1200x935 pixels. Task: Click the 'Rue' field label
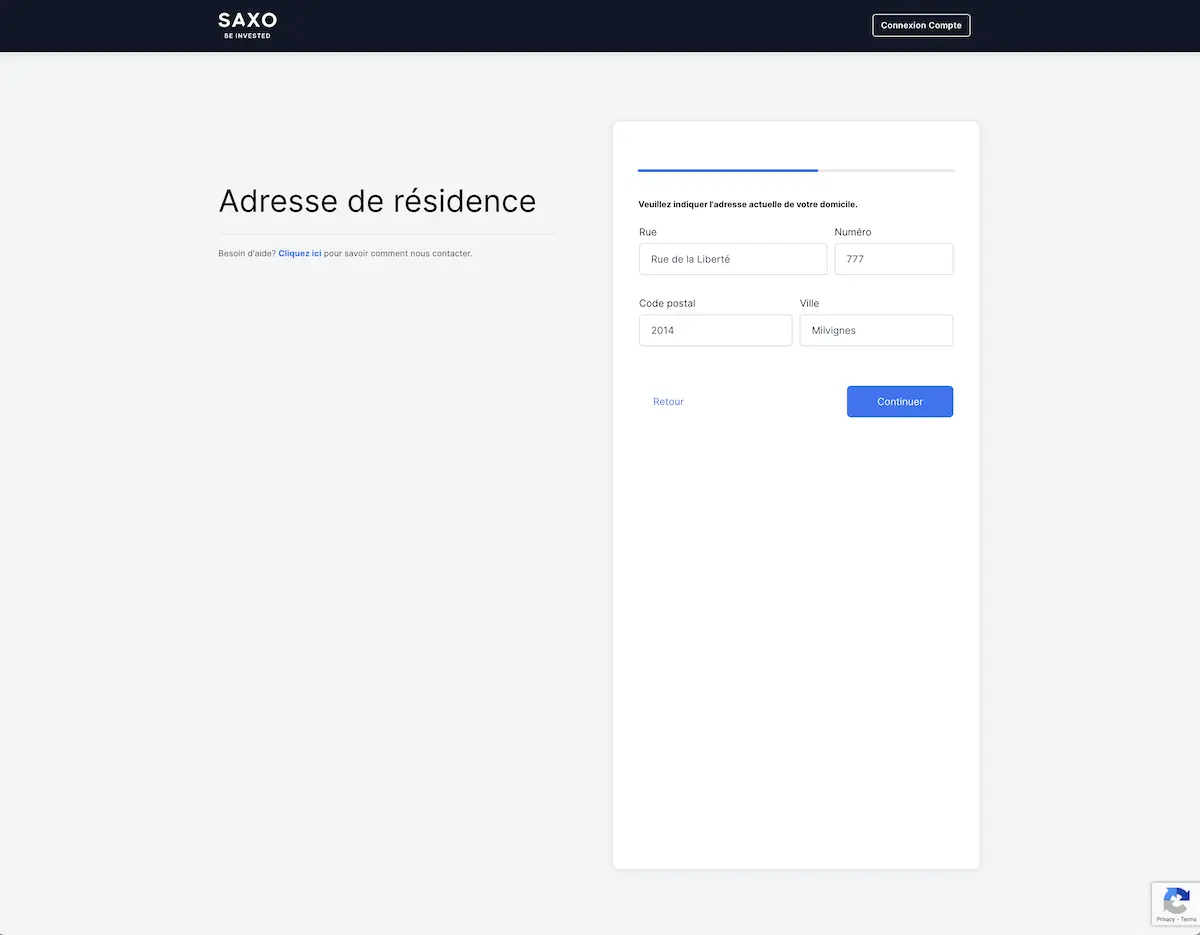point(648,232)
